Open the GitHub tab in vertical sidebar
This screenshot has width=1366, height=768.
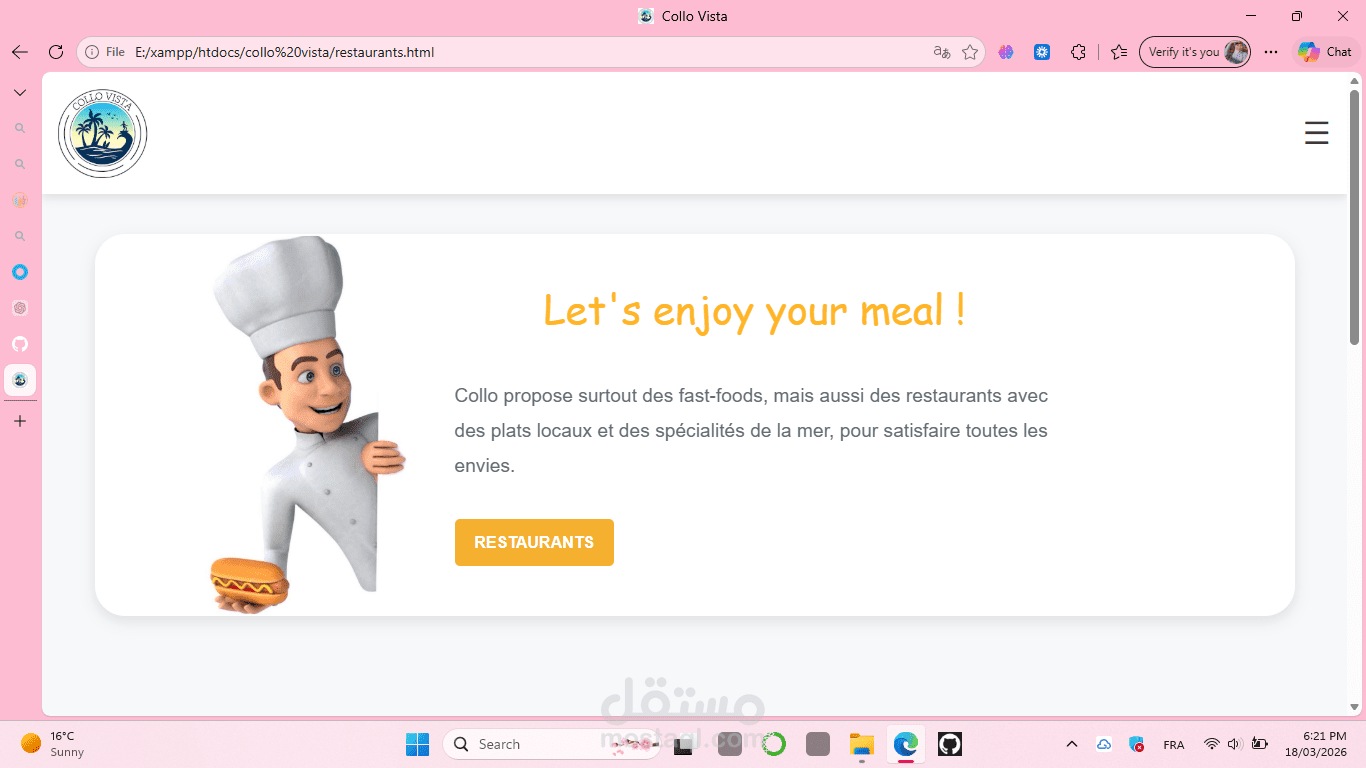coord(20,344)
